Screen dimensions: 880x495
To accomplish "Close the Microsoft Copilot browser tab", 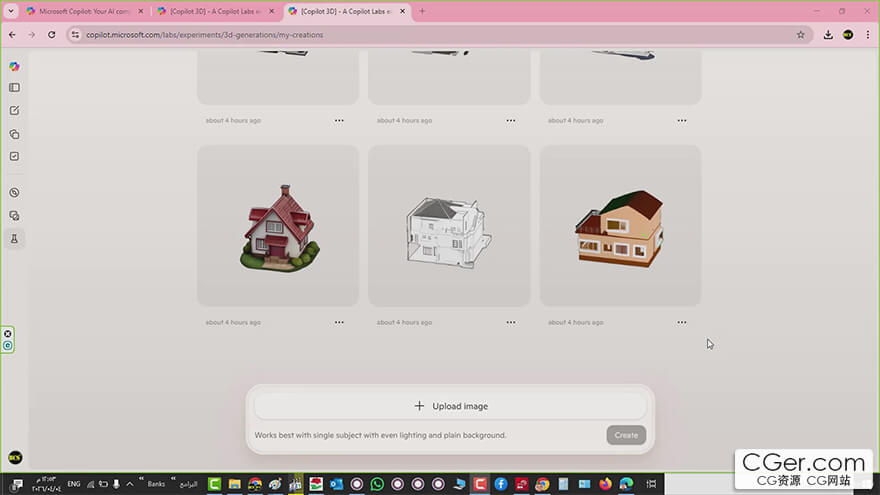I will point(141,11).
